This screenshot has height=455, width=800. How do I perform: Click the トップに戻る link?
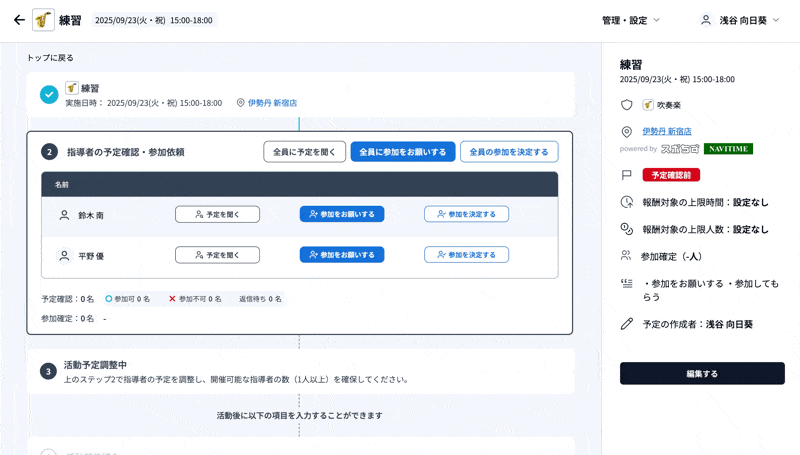[x=50, y=58]
